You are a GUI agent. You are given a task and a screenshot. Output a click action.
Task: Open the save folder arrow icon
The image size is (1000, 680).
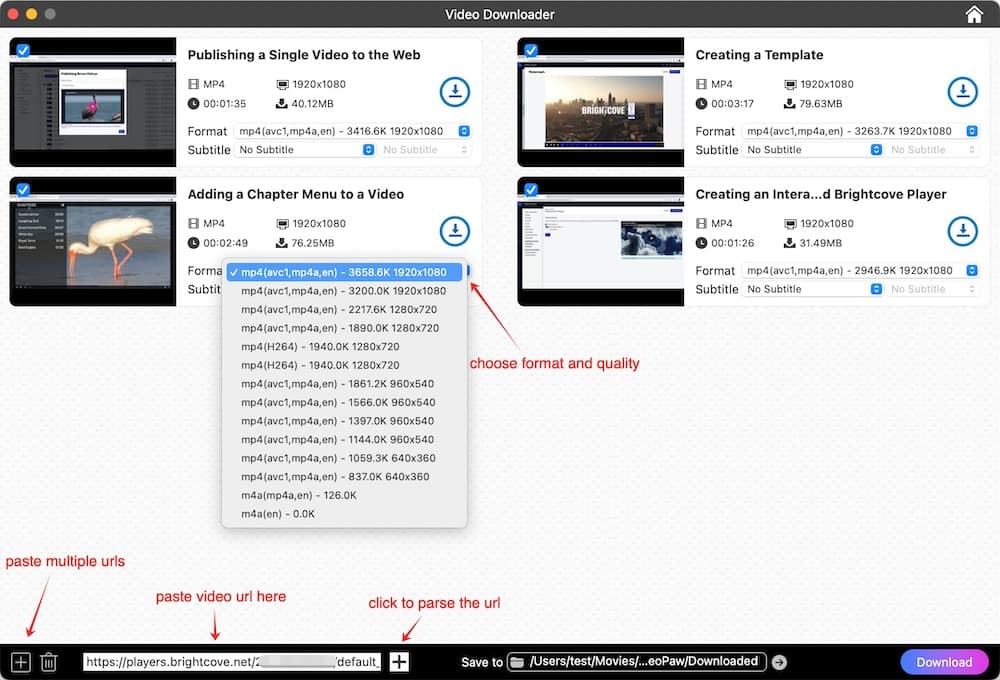pyautogui.click(x=780, y=662)
